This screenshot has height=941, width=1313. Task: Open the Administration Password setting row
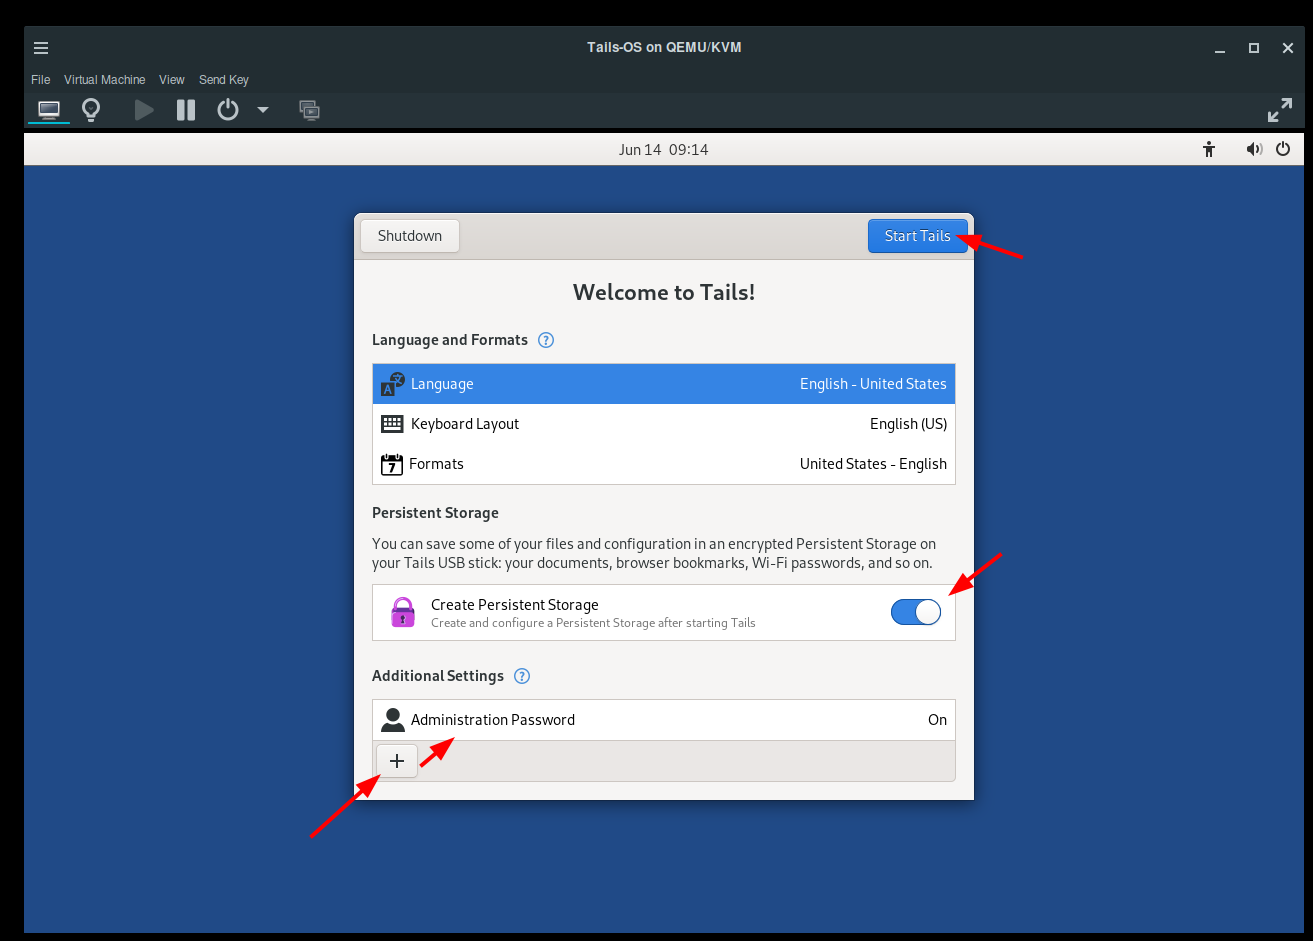(x=664, y=720)
